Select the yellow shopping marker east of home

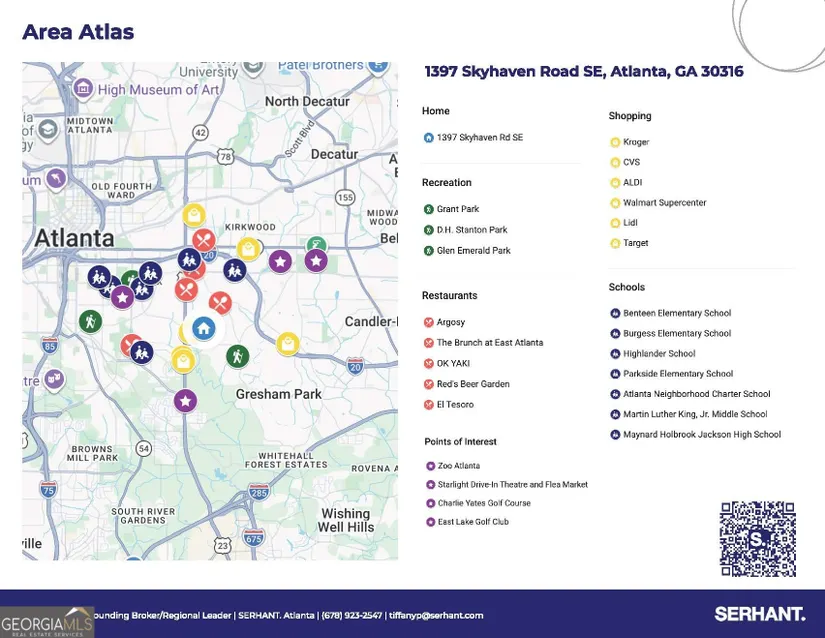[x=288, y=344]
